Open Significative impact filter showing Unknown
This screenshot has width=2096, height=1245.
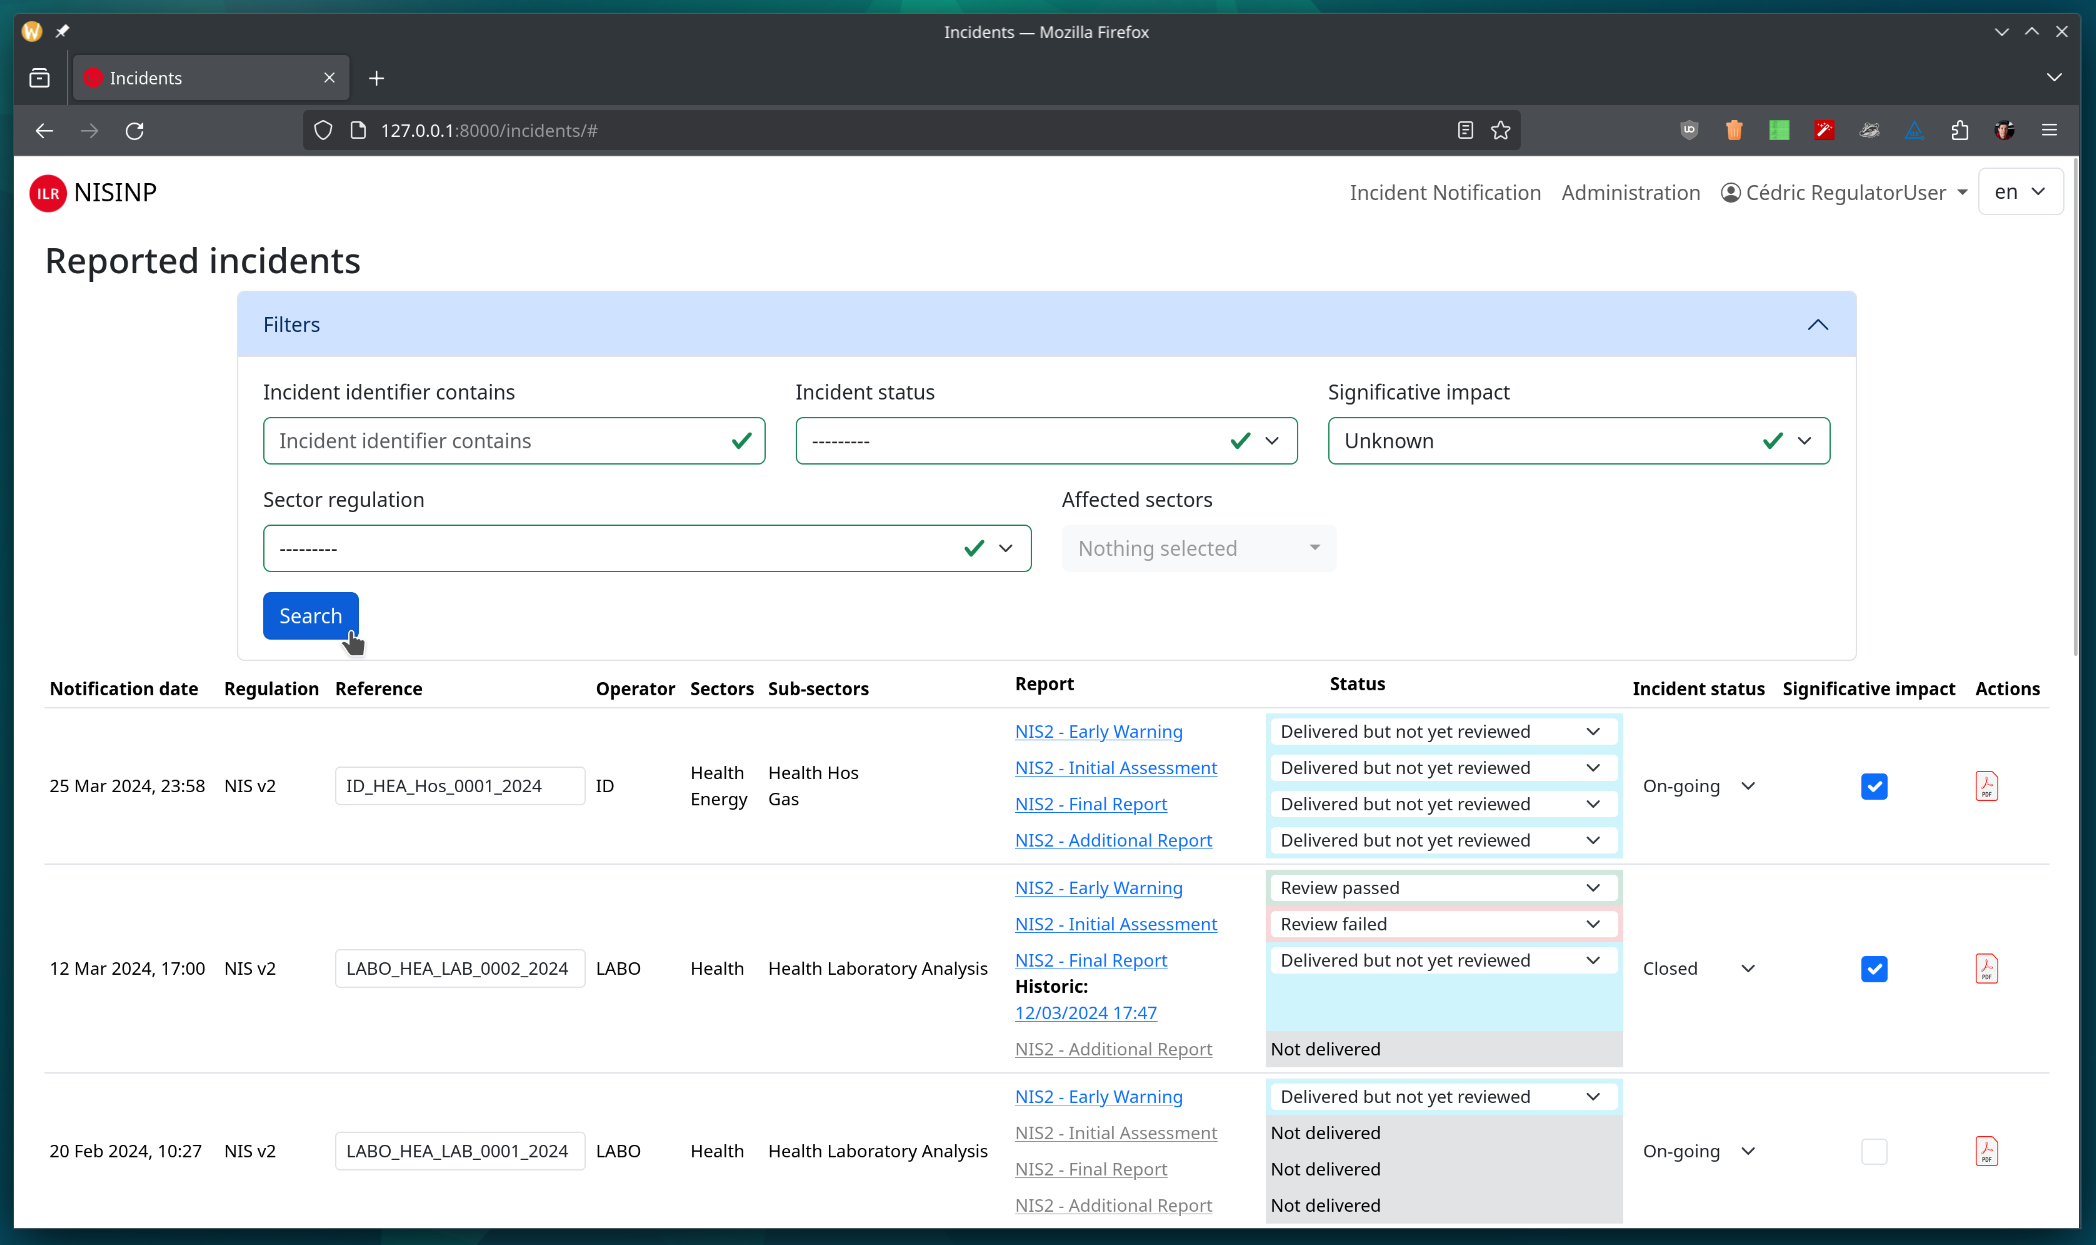click(1578, 441)
